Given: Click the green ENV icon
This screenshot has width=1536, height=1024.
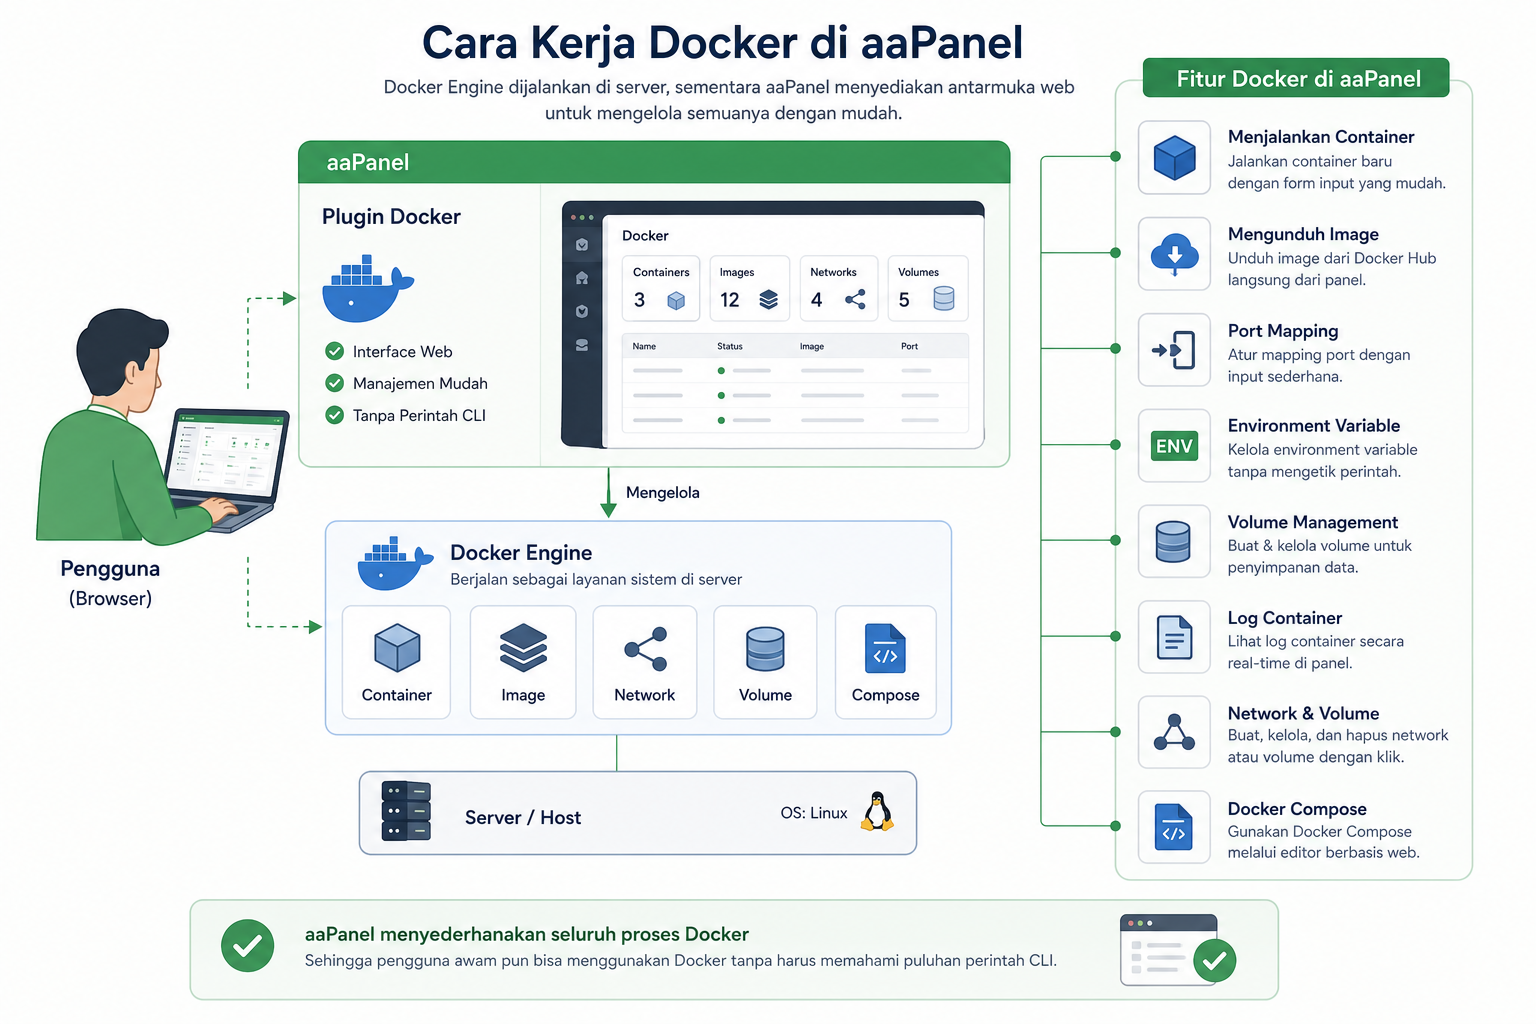Looking at the screenshot, I should 1174,446.
